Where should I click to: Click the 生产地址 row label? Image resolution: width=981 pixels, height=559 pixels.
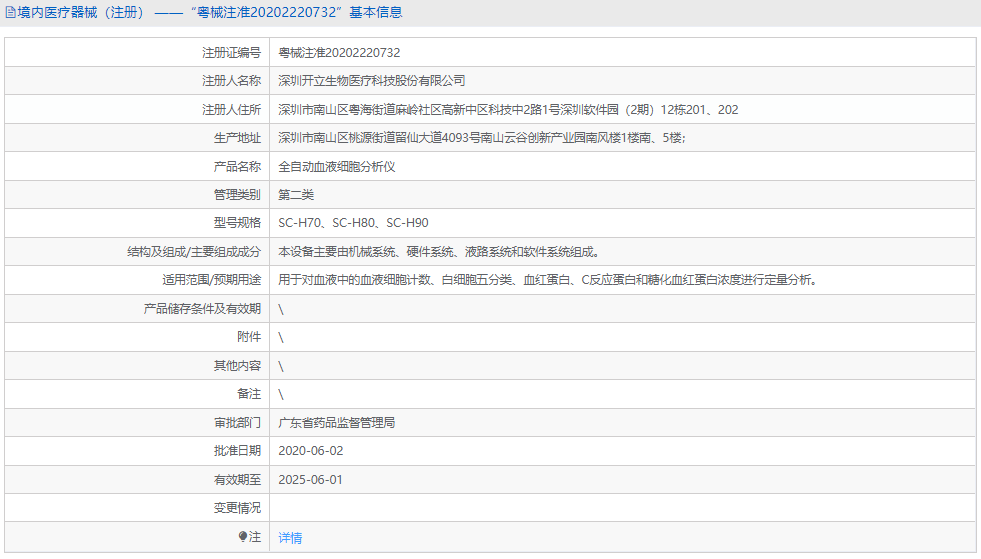click(x=237, y=138)
